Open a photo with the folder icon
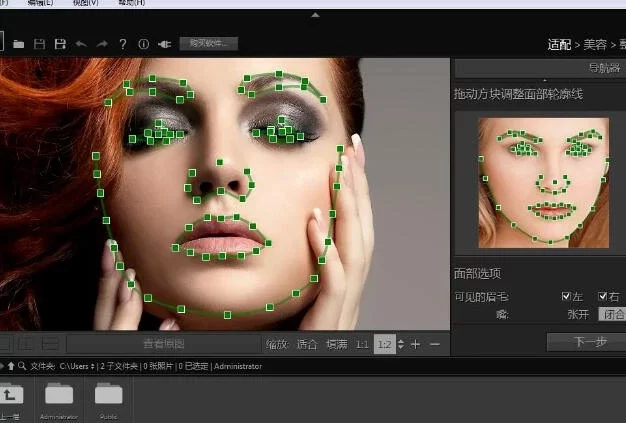Screen dimensions: 626x423 click(x=18, y=44)
